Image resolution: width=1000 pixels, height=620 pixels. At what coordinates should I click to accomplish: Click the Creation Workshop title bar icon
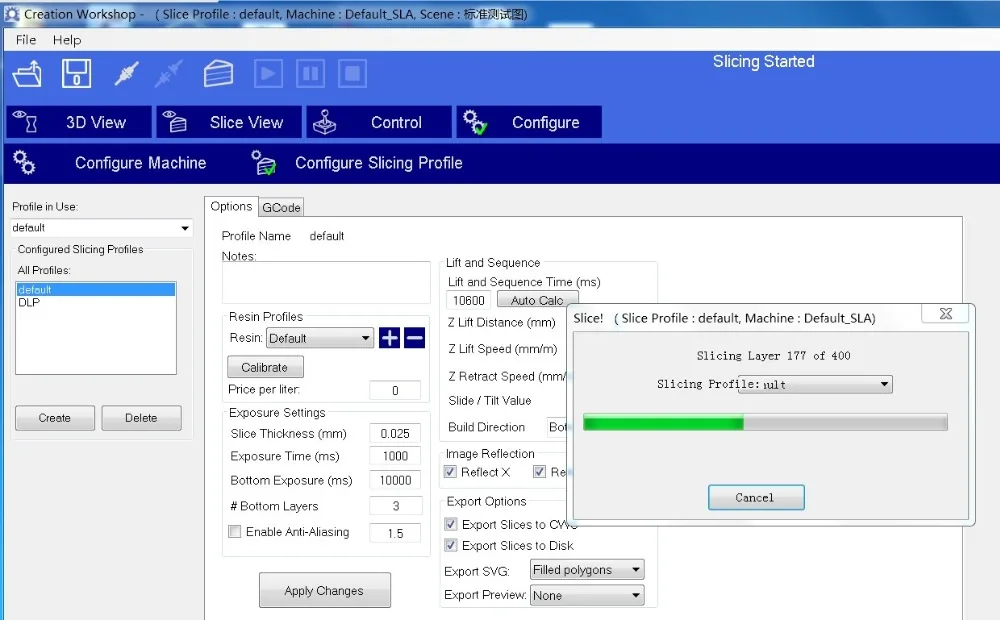tap(11, 13)
